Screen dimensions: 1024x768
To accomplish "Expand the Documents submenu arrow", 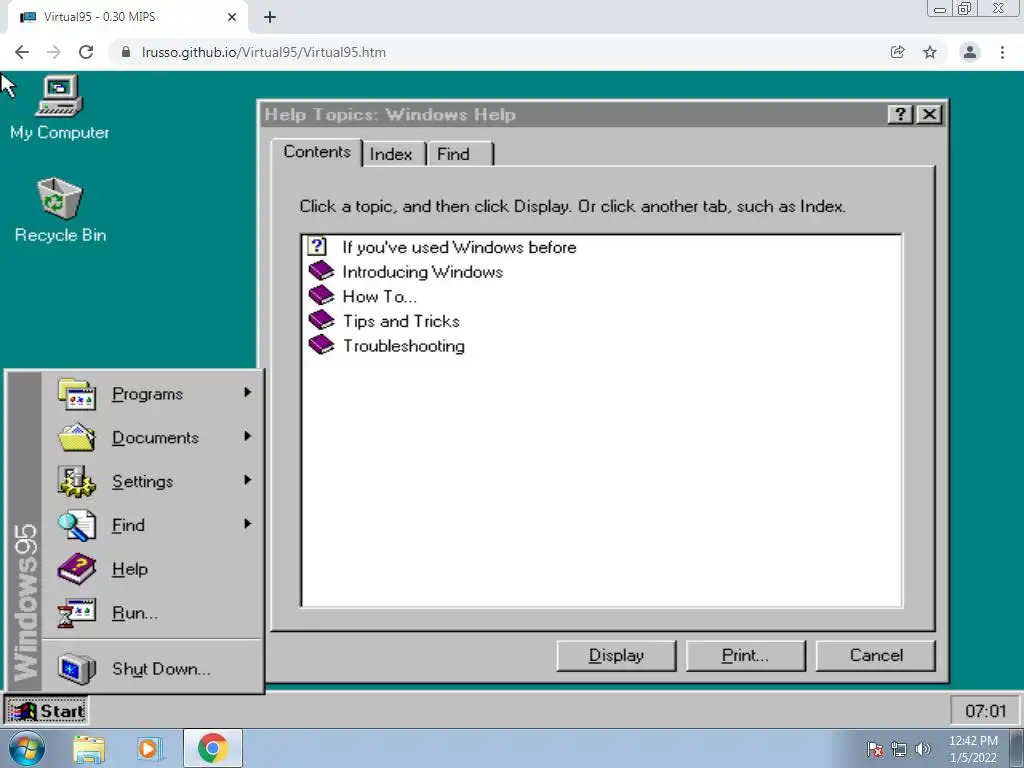I will coord(248,436).
